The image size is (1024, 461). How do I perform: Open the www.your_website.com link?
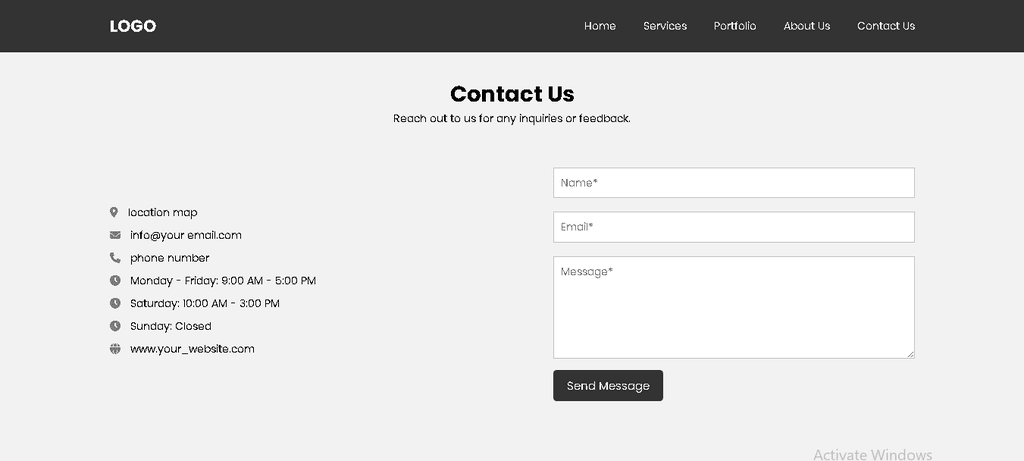[192, 349]
